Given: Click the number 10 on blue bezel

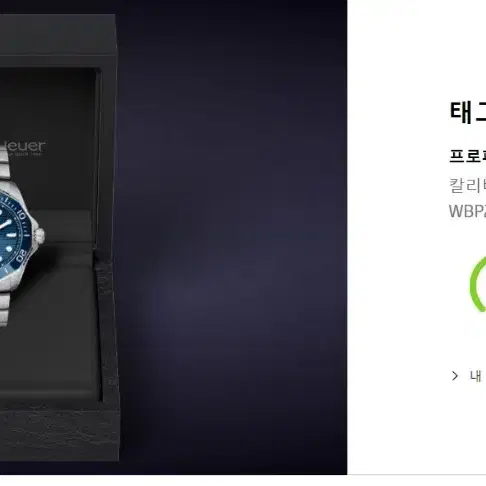Looking at the screenshot, I should (21, 215).
